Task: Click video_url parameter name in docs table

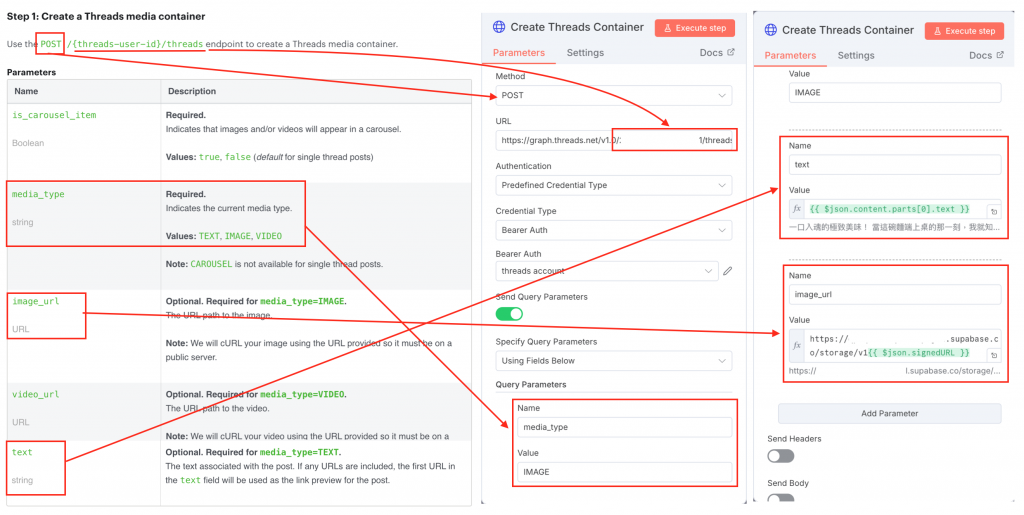Action: [35, 394]
